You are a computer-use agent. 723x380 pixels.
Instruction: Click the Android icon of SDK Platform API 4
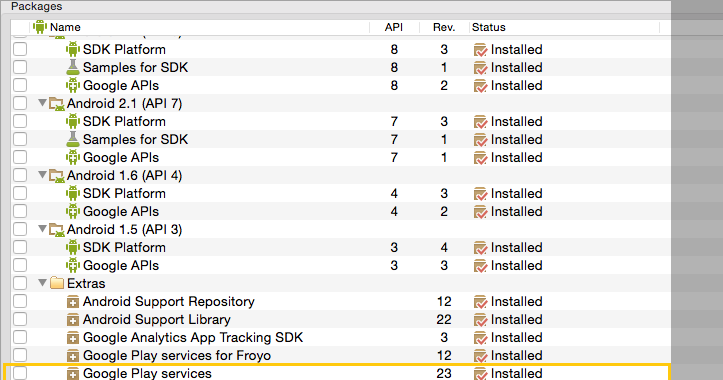[x=72, y=193]
